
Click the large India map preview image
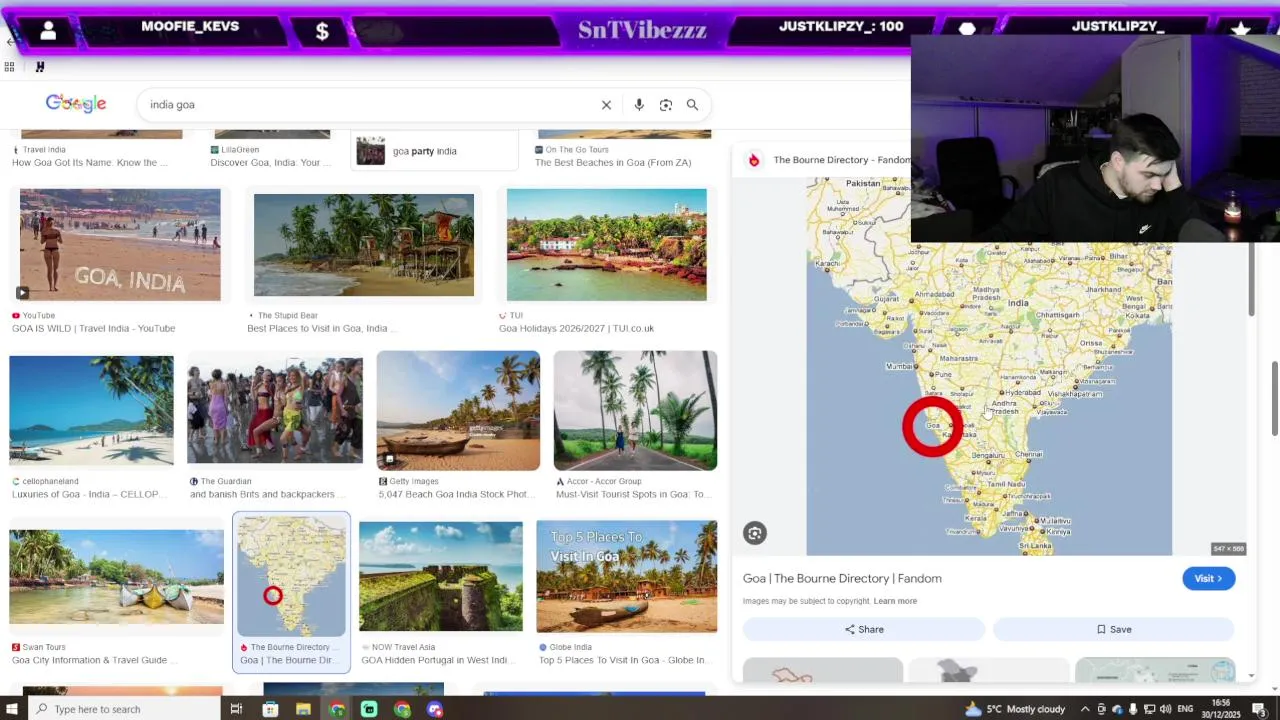[989, 366]
